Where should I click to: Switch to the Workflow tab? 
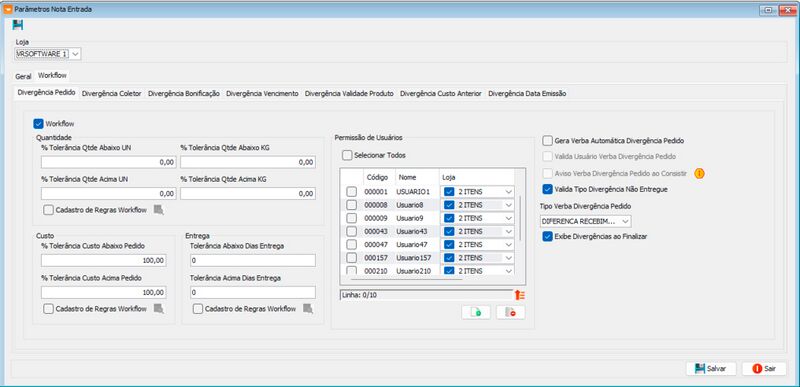[52, 75]
